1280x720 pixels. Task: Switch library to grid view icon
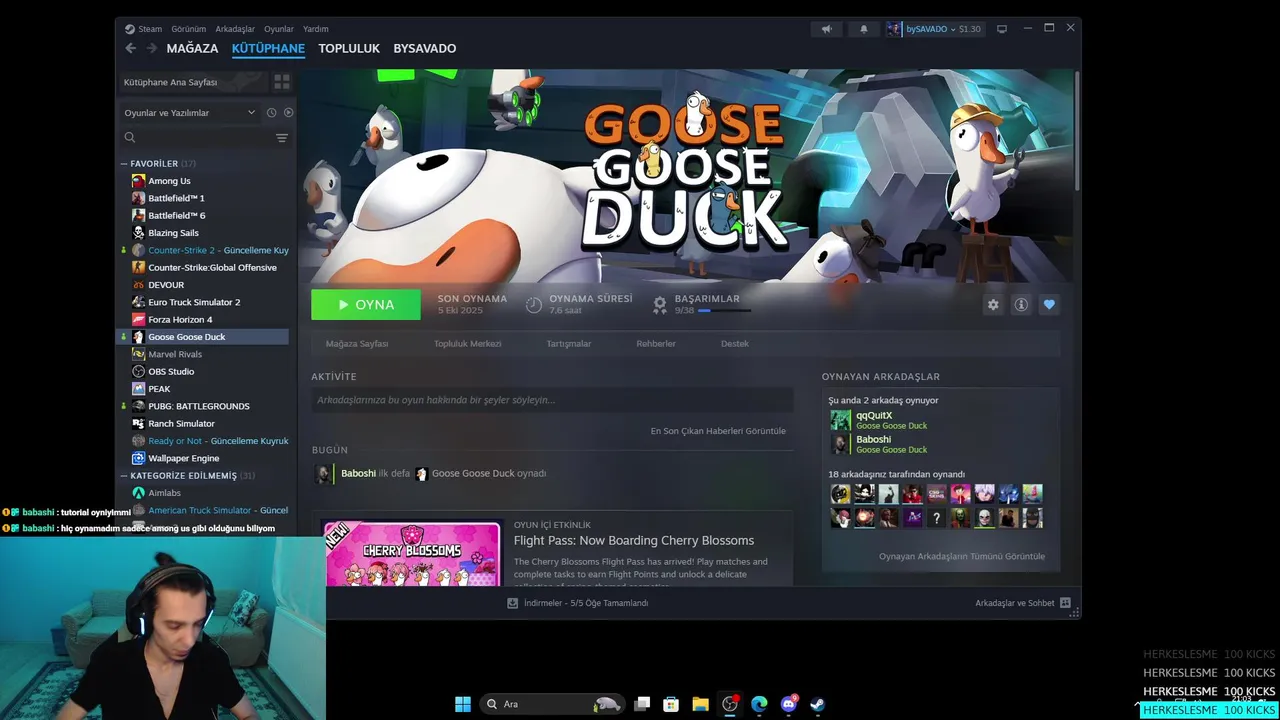282,82
